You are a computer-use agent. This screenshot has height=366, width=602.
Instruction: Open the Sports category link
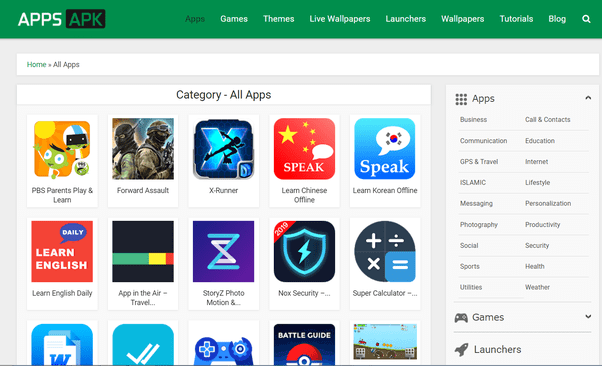[470, 266]
